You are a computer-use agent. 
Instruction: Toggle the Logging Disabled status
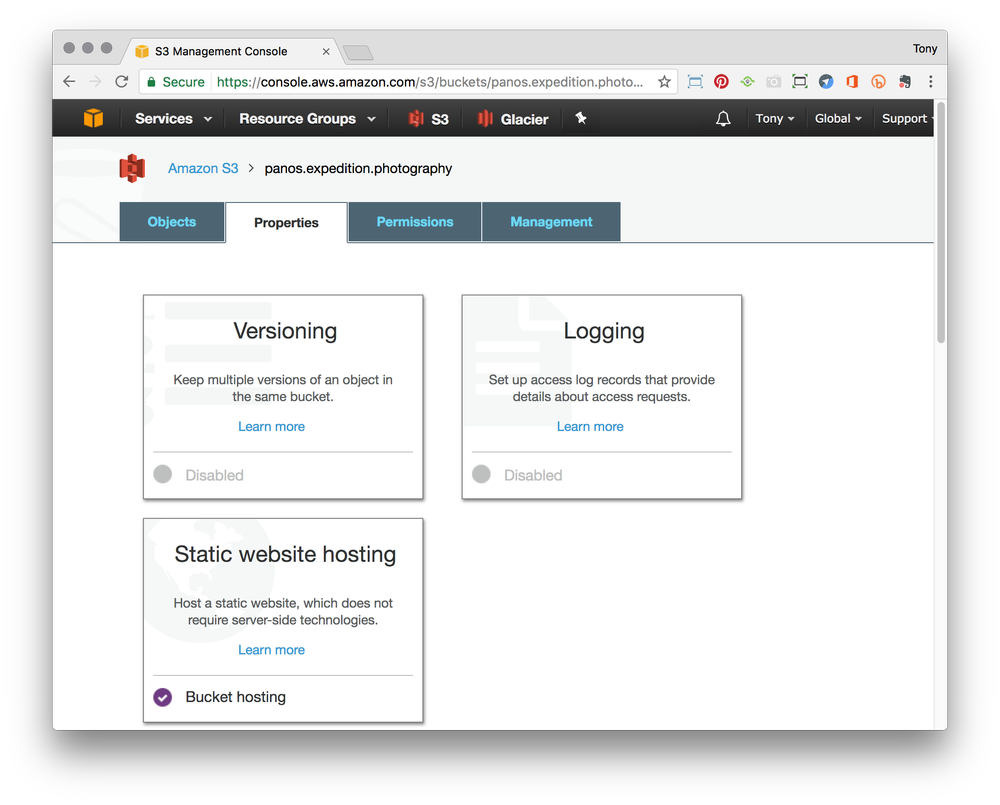click(482, 474)
